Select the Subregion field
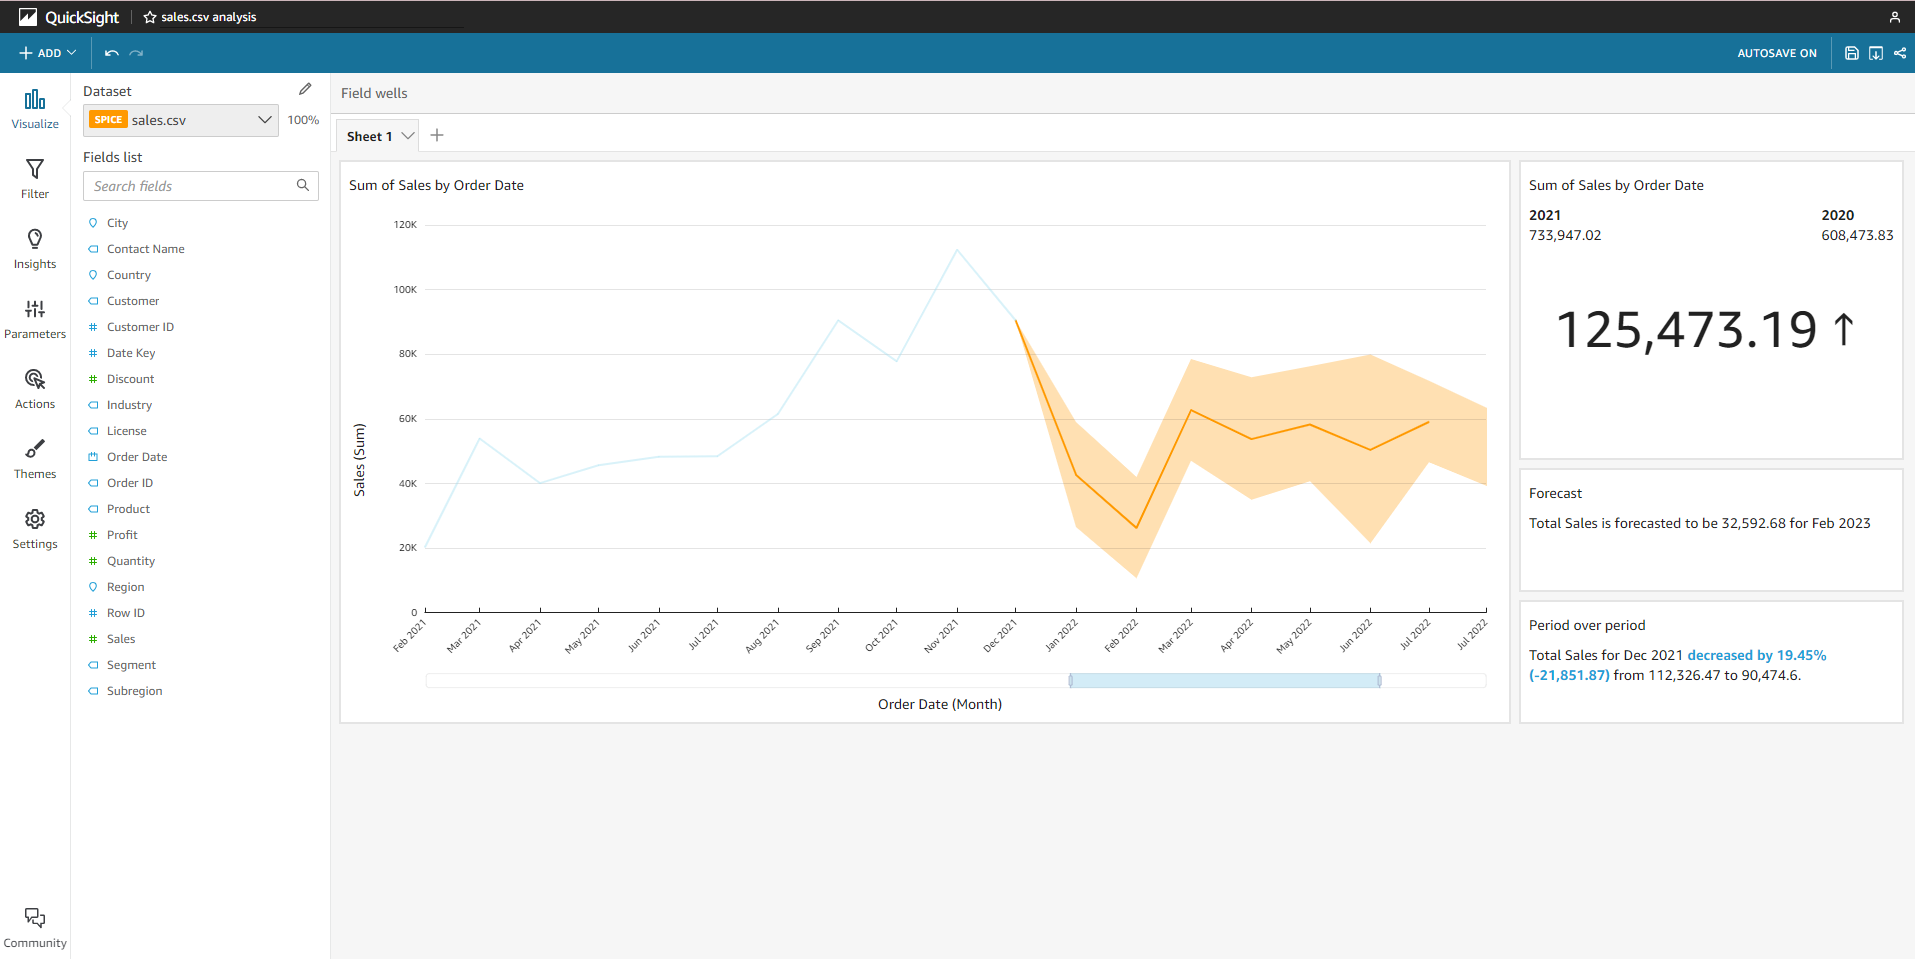 coord(134,691)
